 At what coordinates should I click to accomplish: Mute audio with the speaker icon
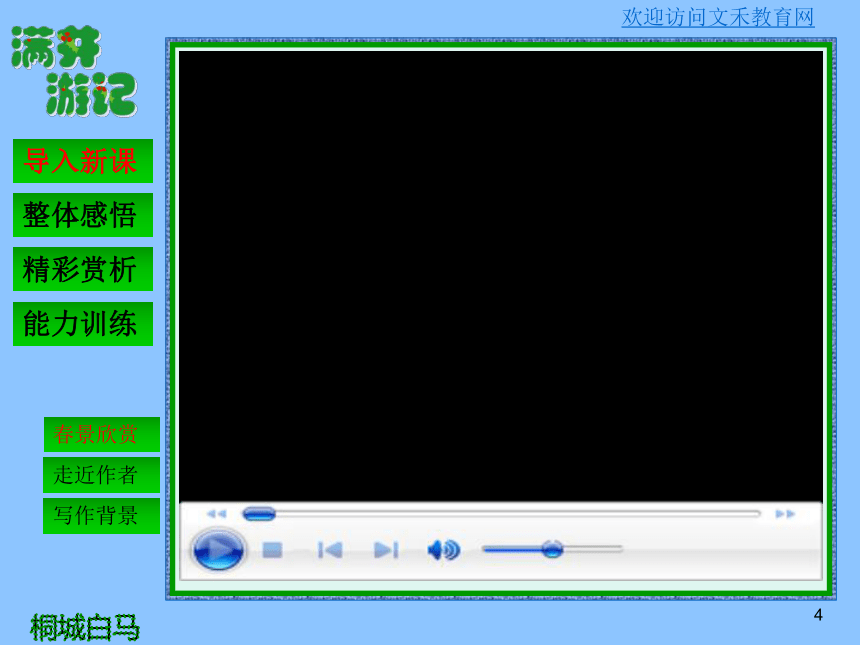click(x=443, y=550)
